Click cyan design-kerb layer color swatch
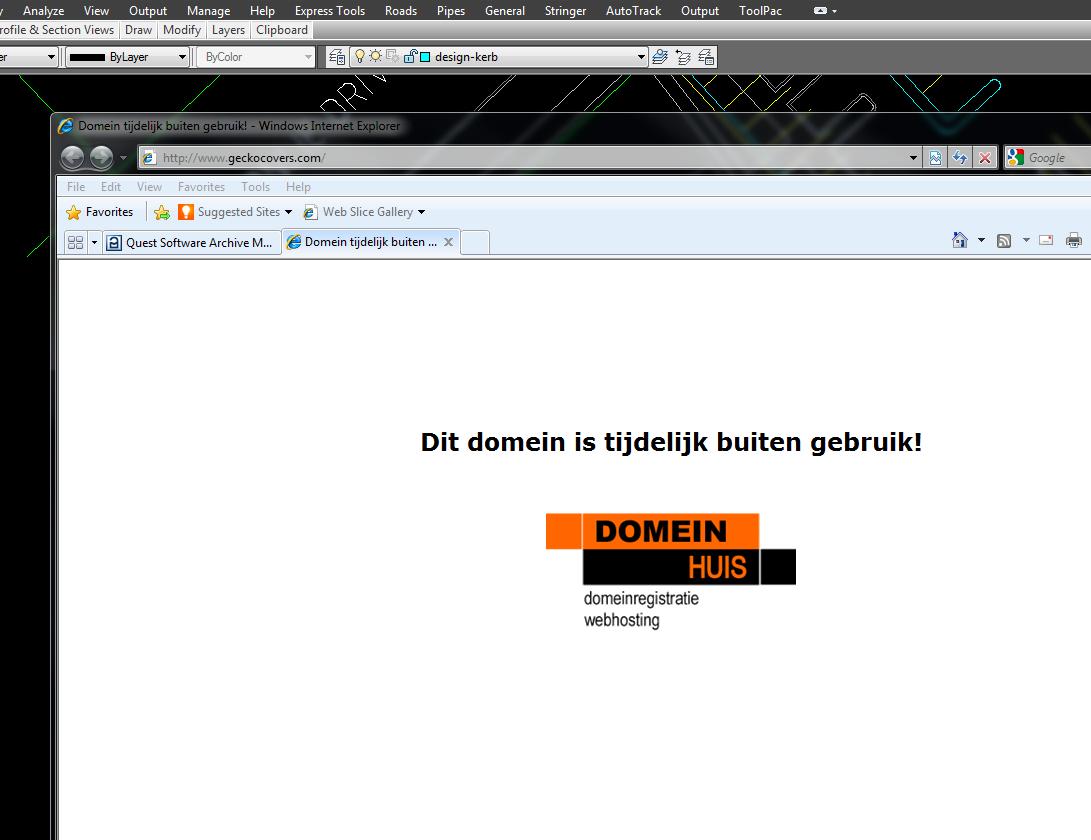This screenshot has height=840, width=1091. coord(425,57)
